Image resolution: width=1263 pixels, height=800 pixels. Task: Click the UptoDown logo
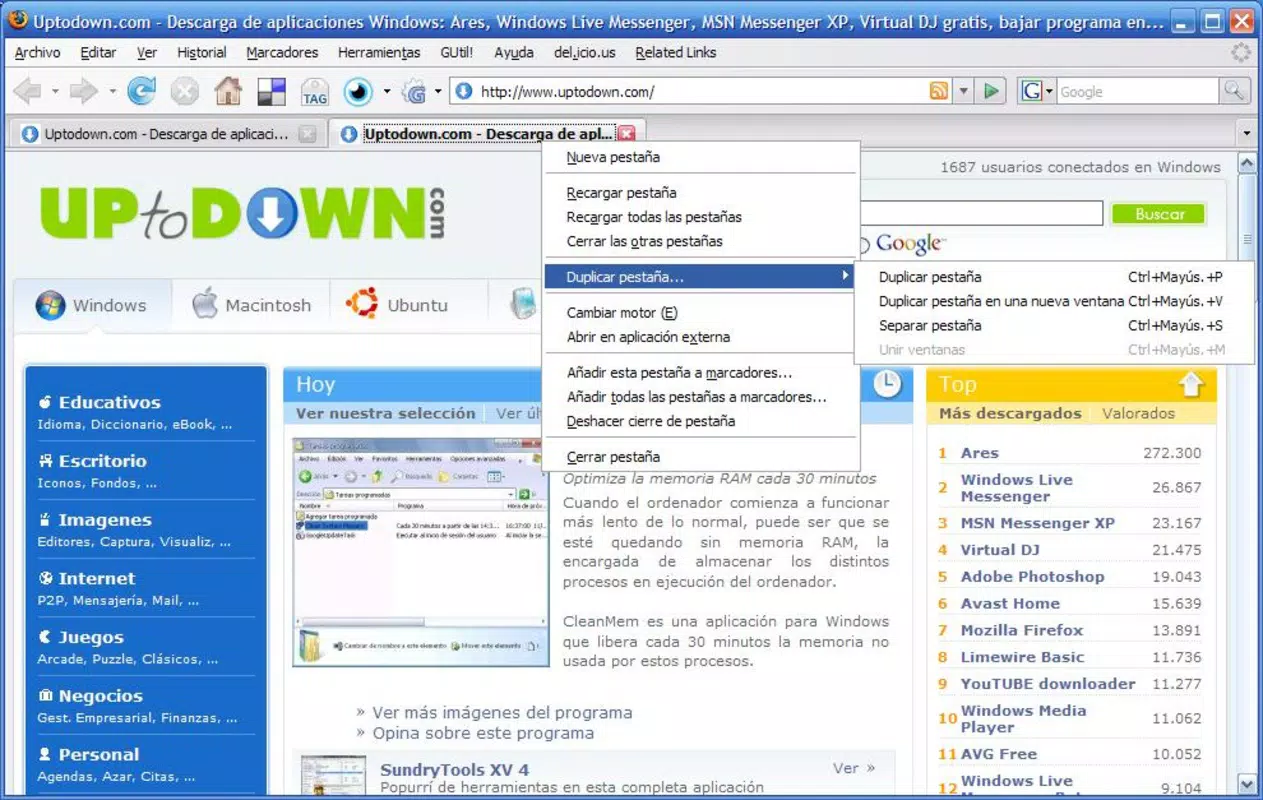(x=242, y=213)
